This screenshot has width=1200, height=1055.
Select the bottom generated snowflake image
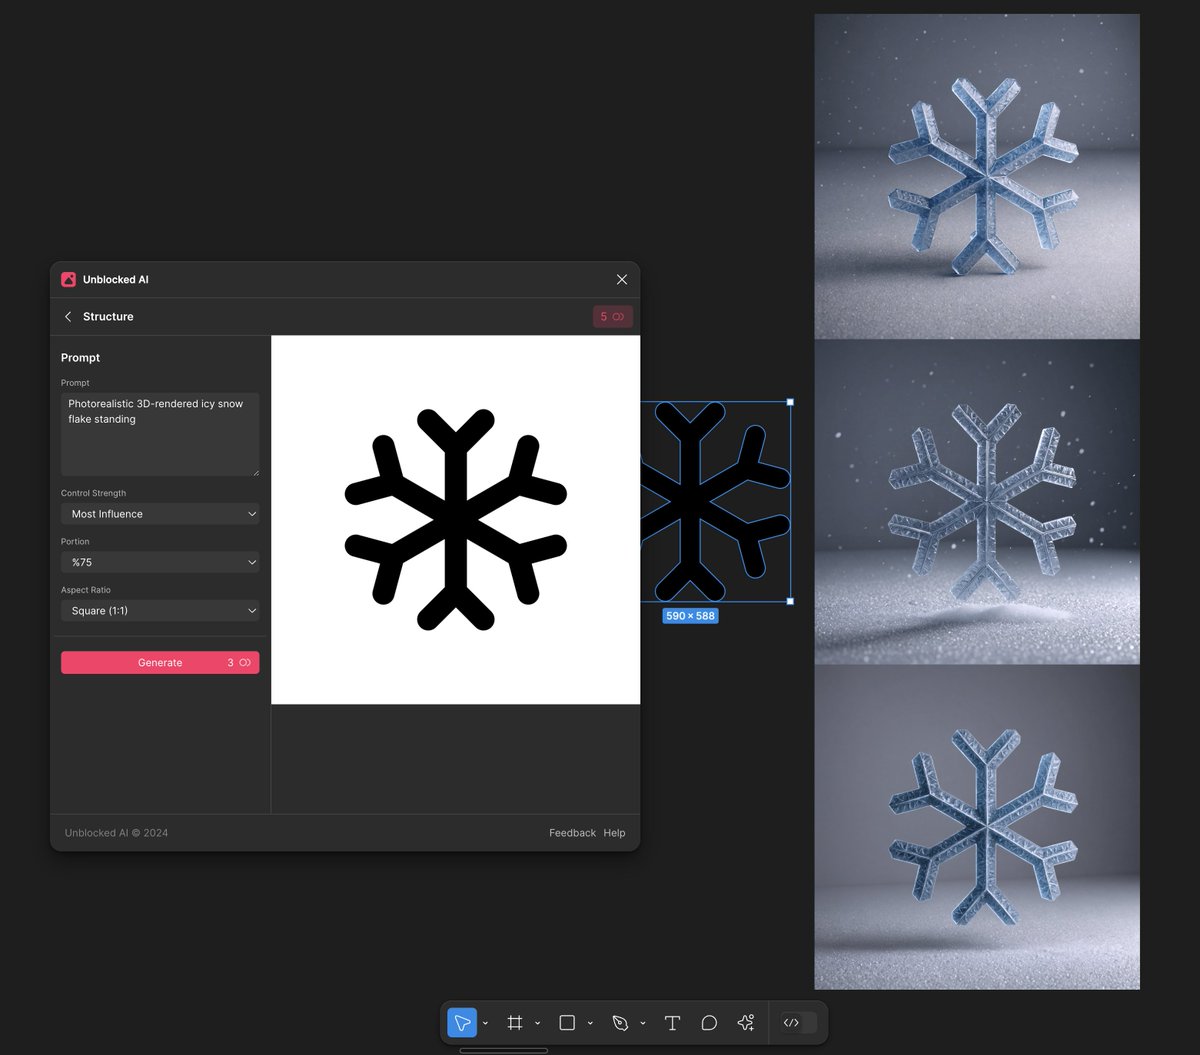click(x=977, y=827)
